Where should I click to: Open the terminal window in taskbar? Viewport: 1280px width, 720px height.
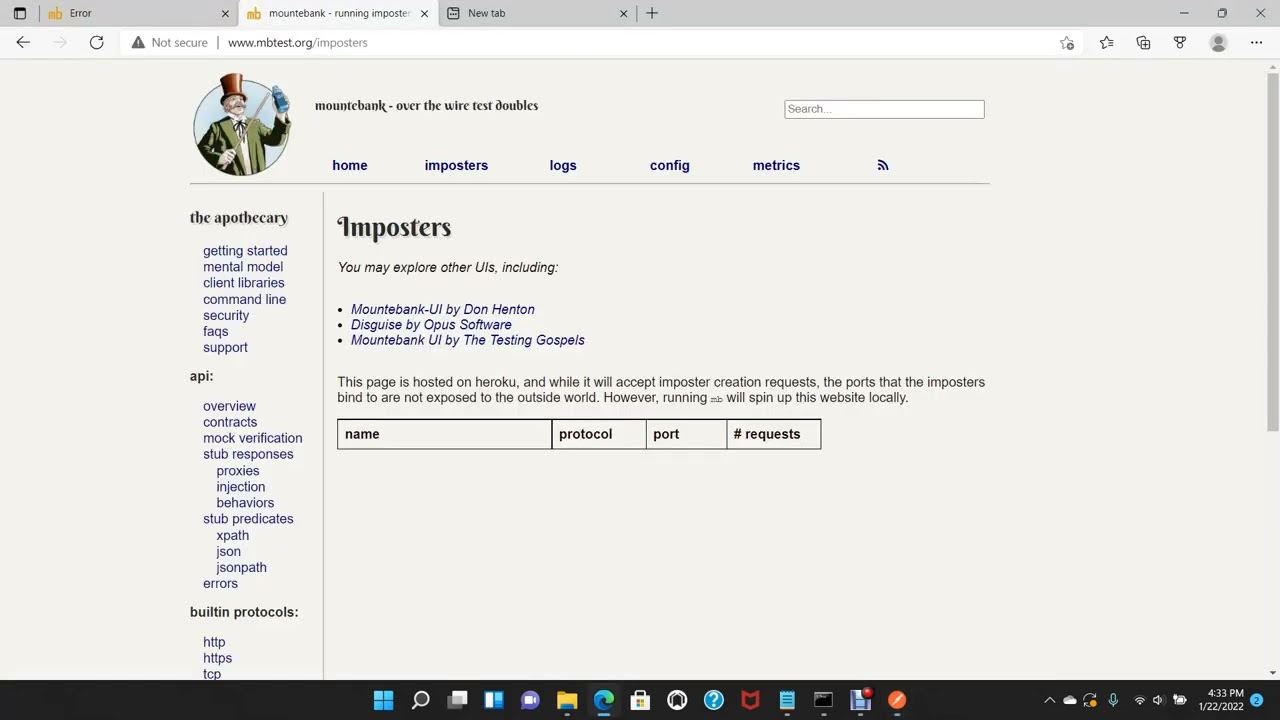(823, 700)
